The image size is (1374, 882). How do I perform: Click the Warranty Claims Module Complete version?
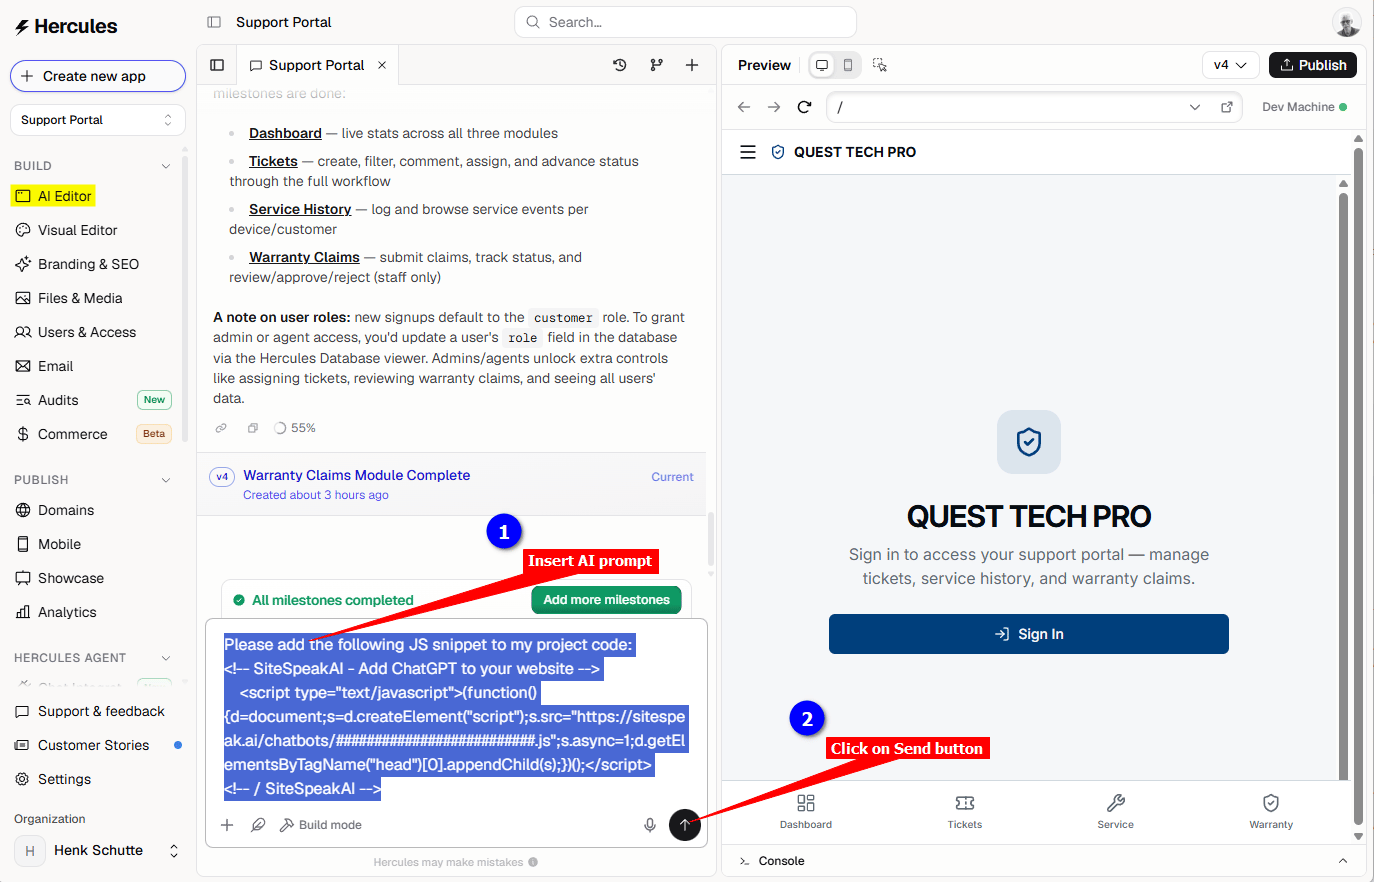356,475
